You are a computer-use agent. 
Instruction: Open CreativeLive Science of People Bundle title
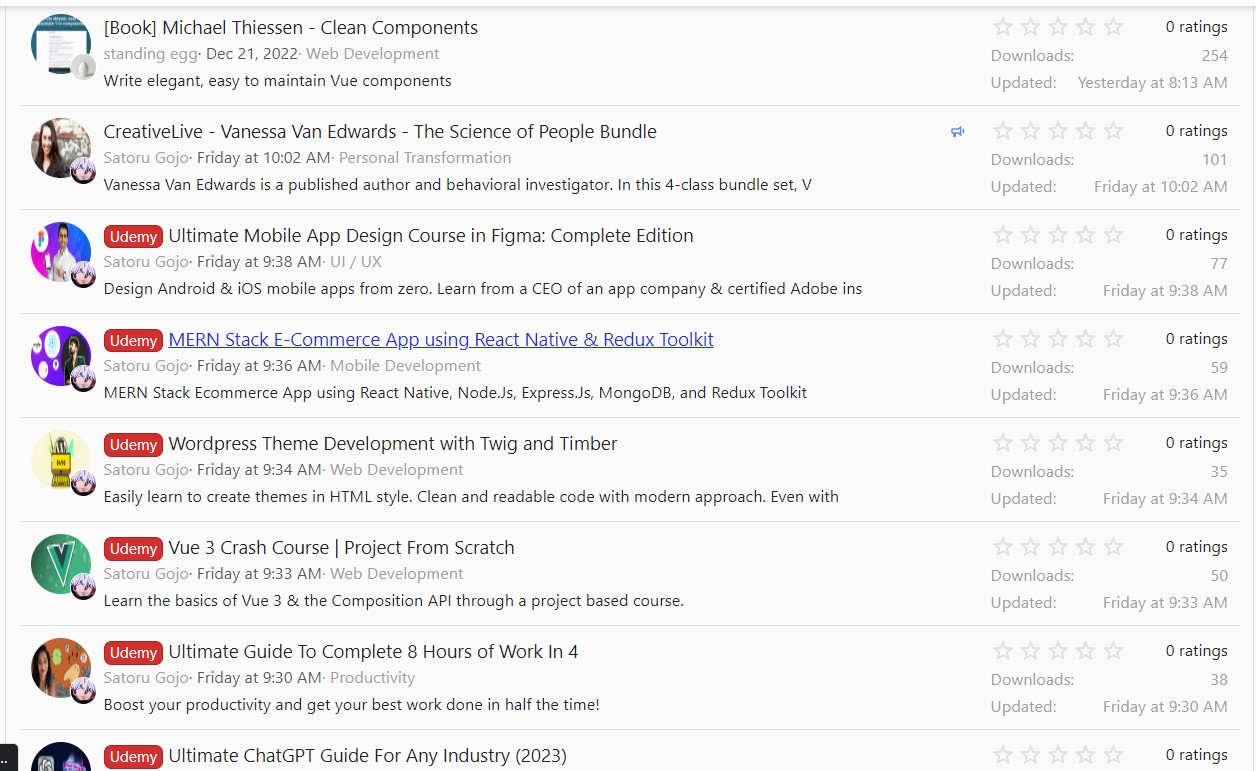(x=380, y=132)
